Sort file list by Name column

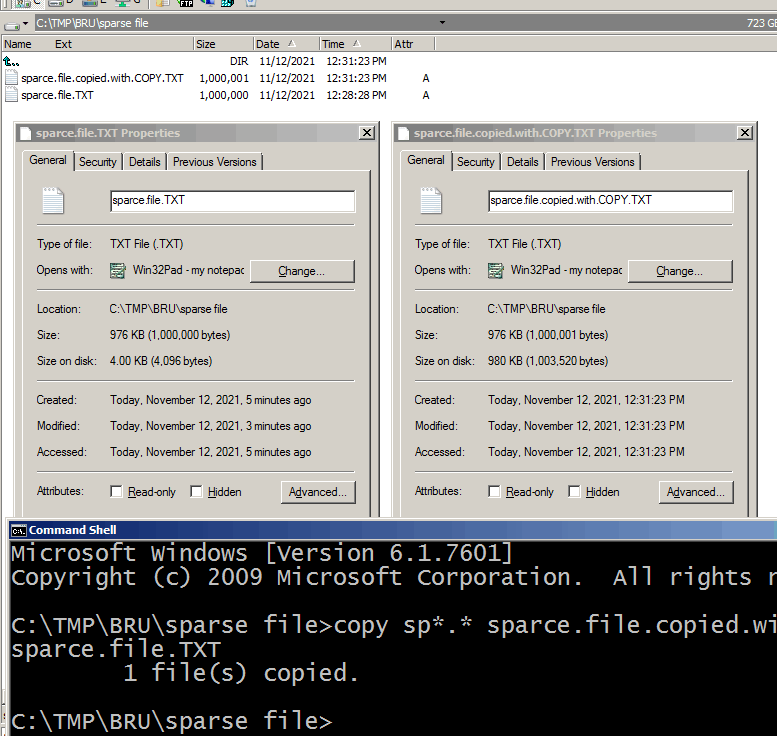pos(18,44)
